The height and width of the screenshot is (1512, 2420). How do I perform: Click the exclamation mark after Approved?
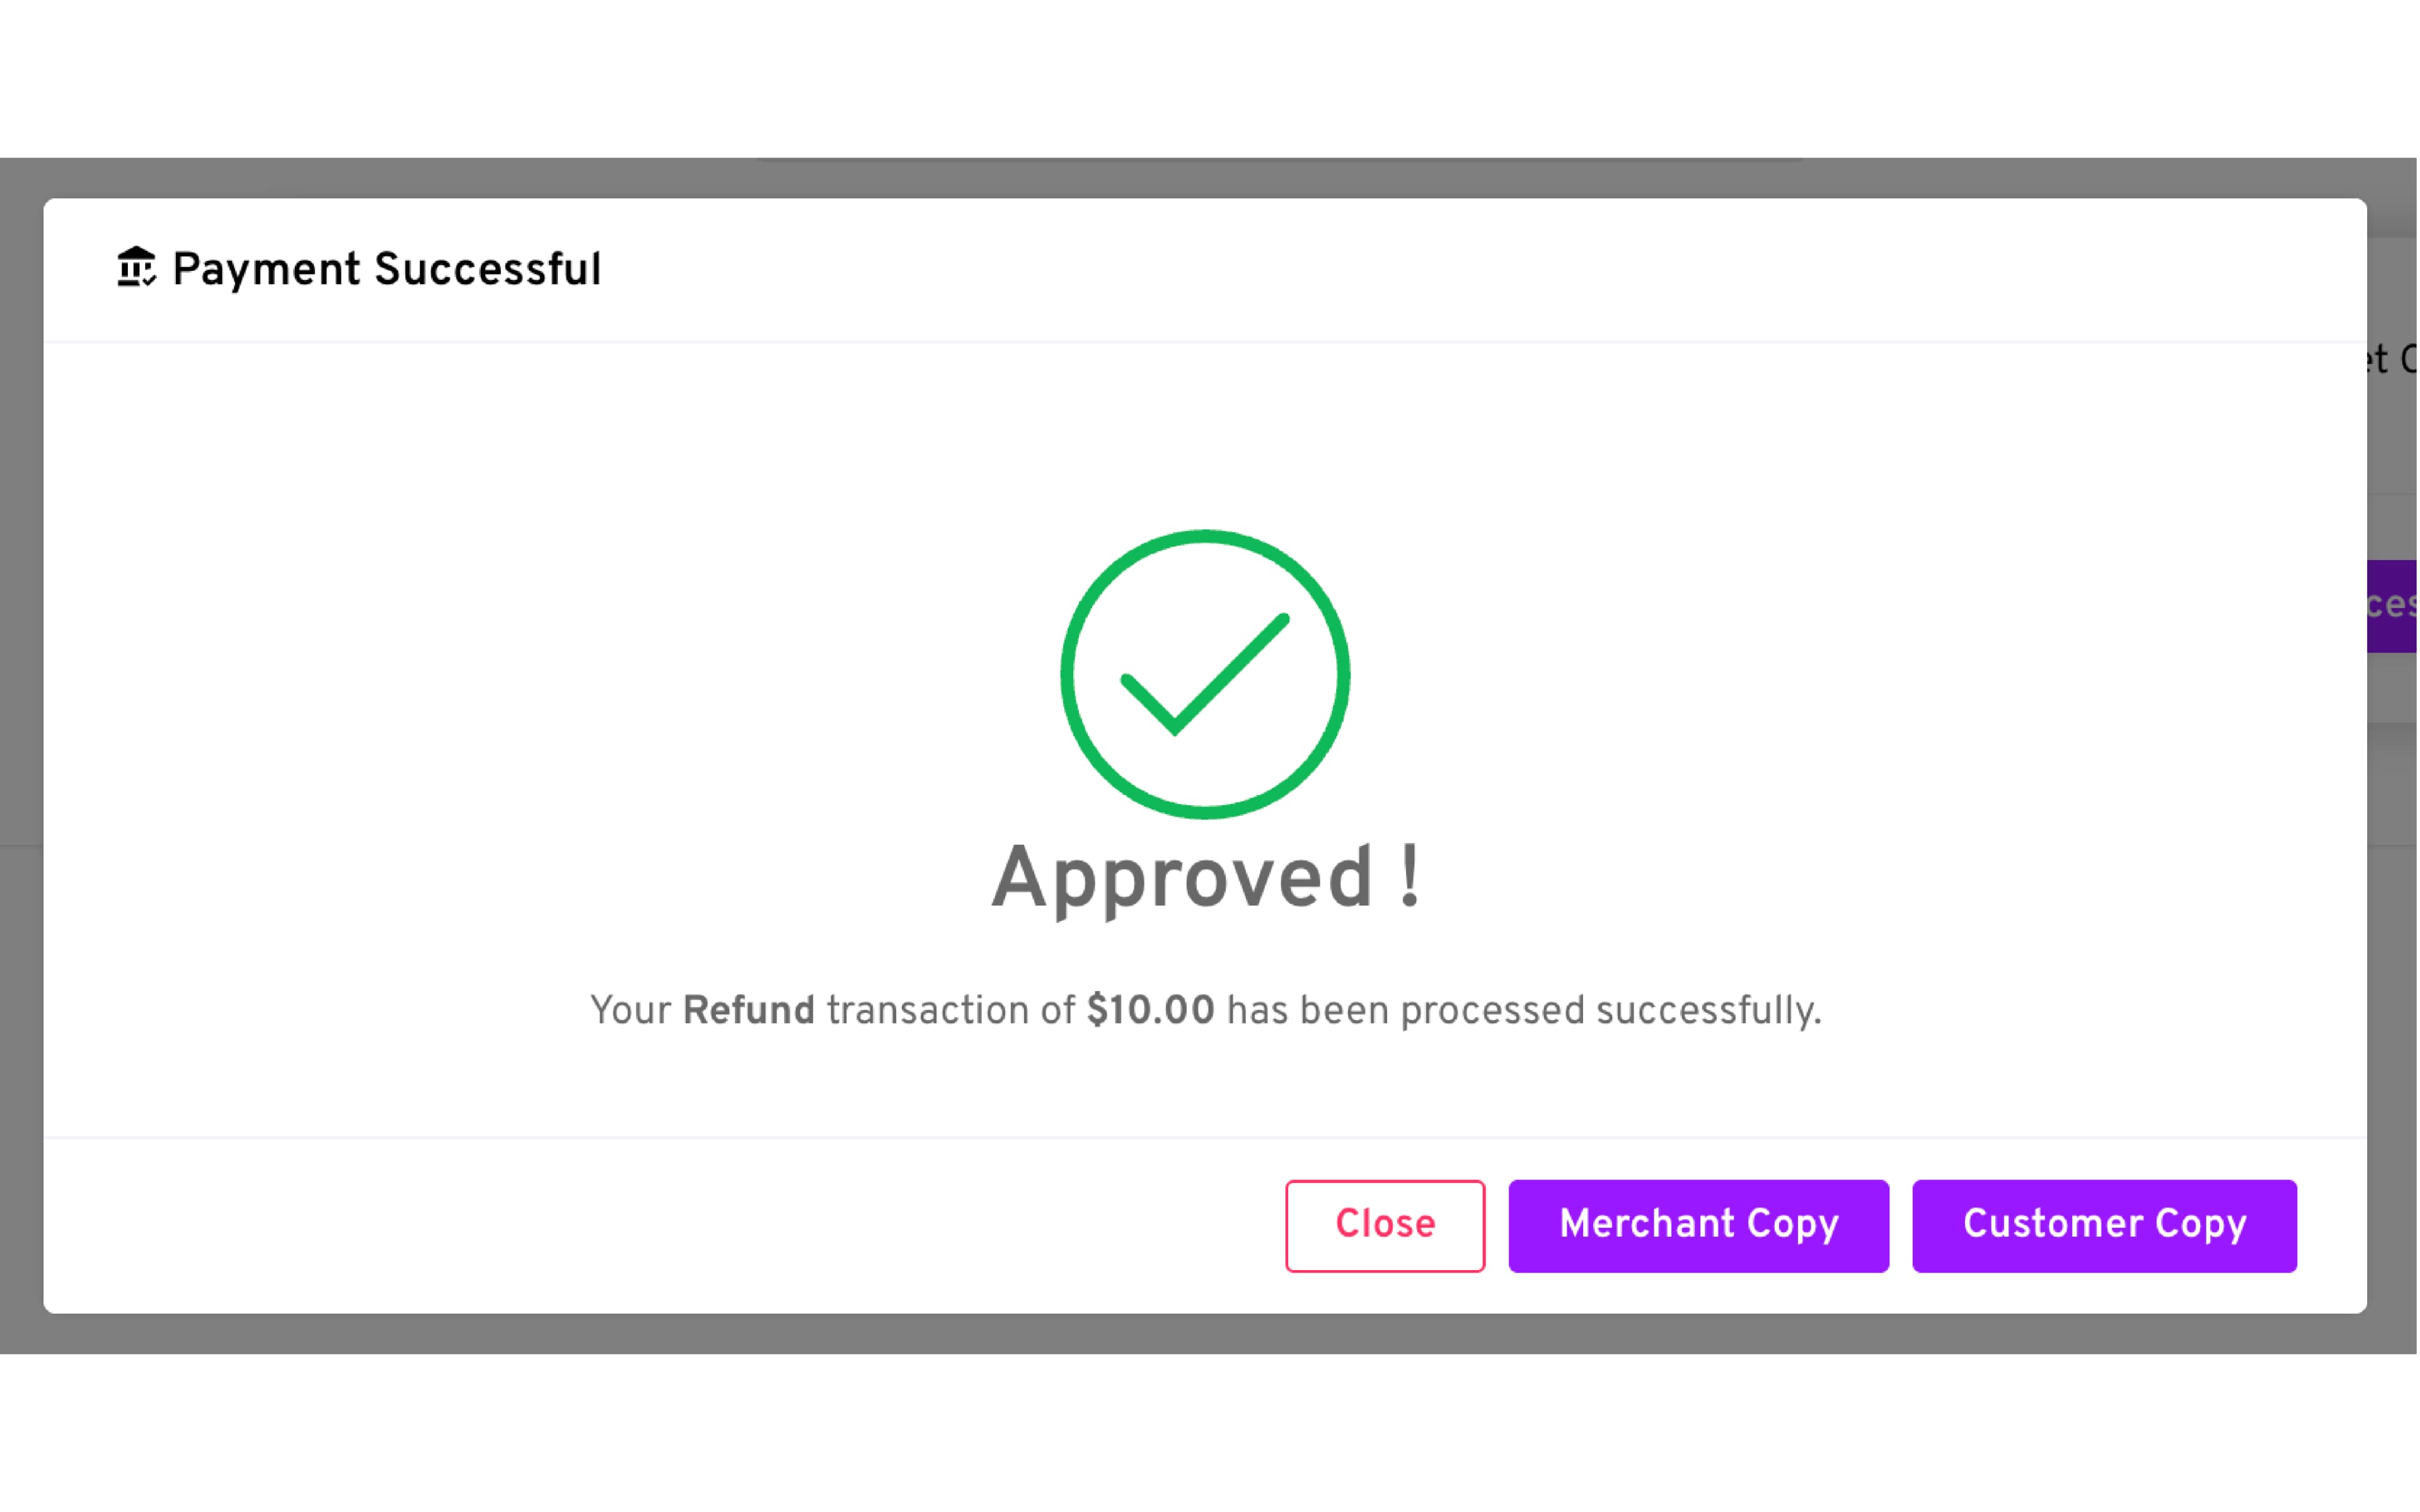coord(1409,876)
